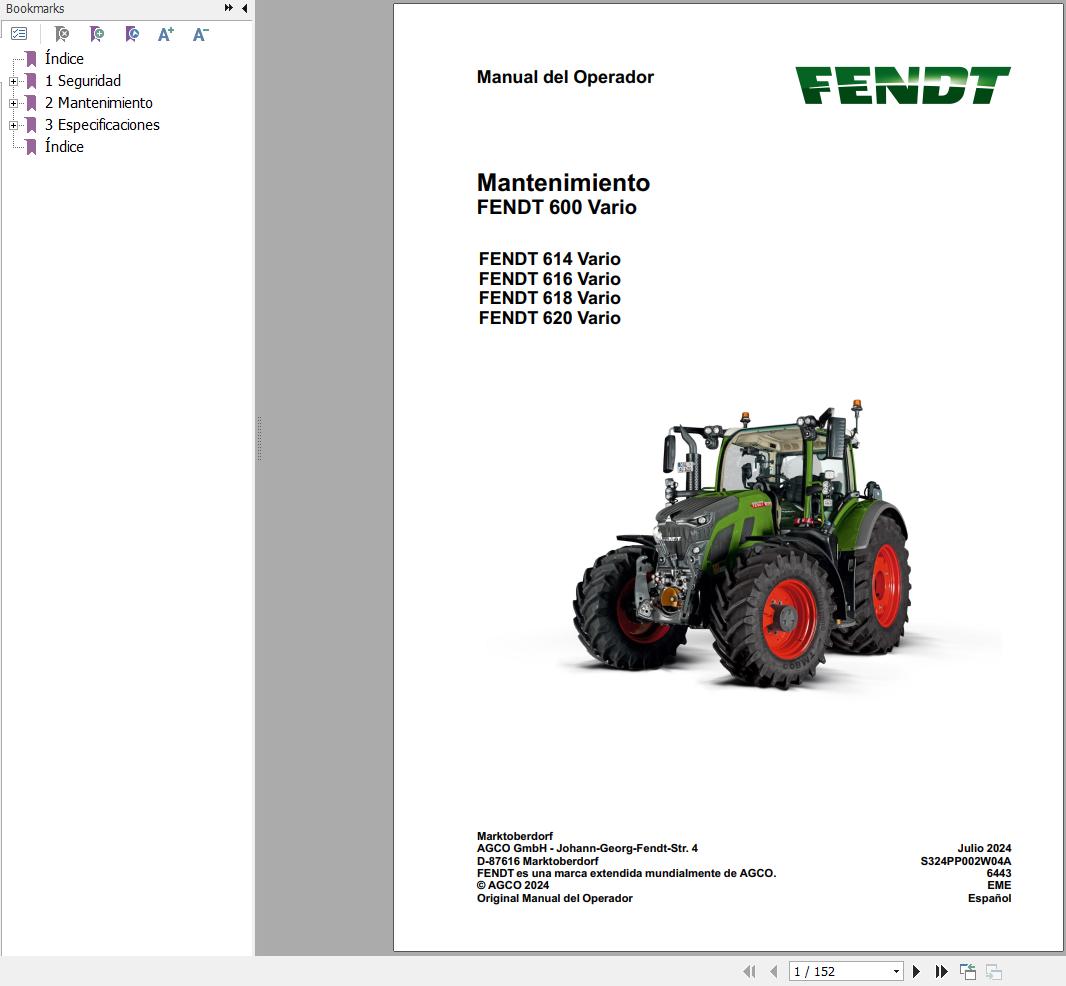Open bookmark 1 Seguridad
This screenshot has width=1066, height=986.
(x=82, y=80)
